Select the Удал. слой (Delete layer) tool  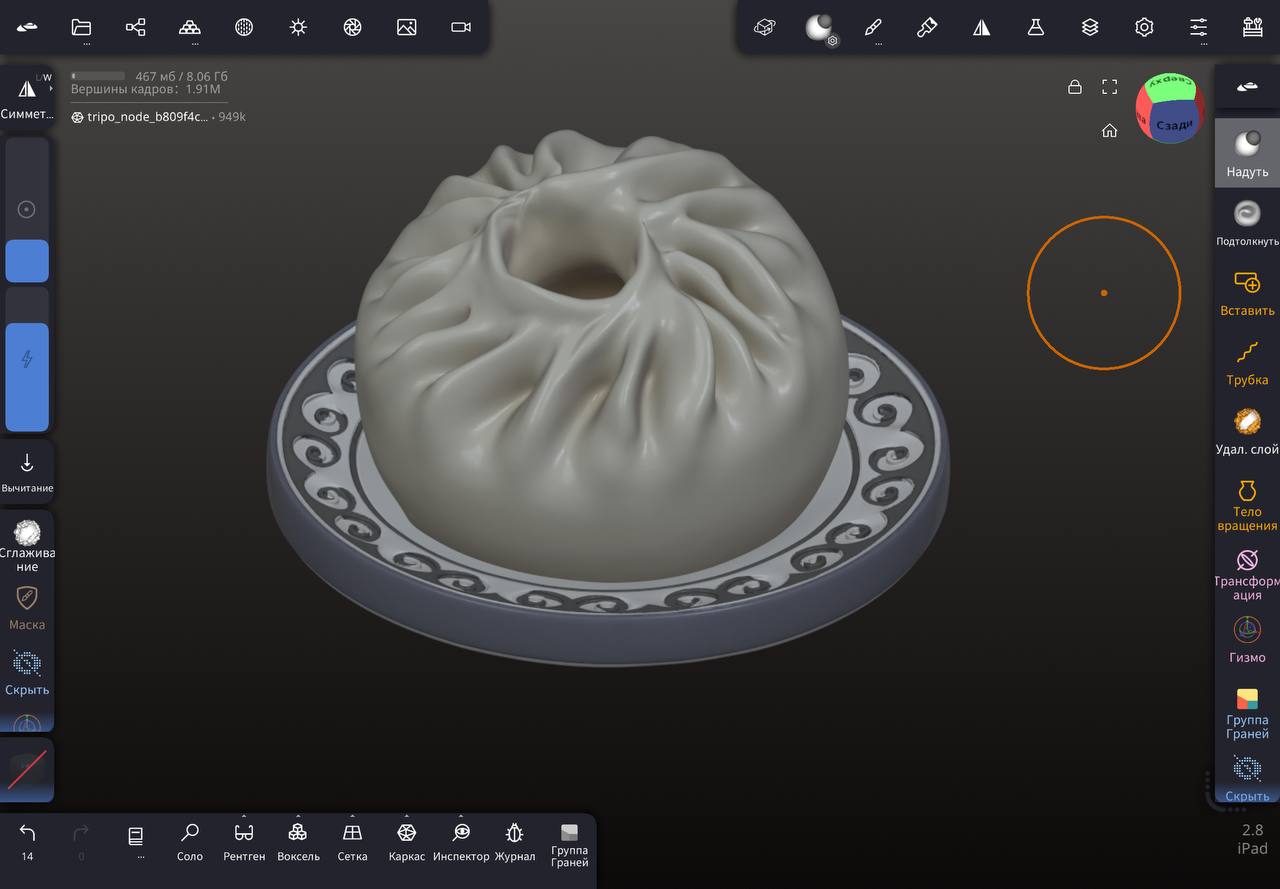(1247, 431)
